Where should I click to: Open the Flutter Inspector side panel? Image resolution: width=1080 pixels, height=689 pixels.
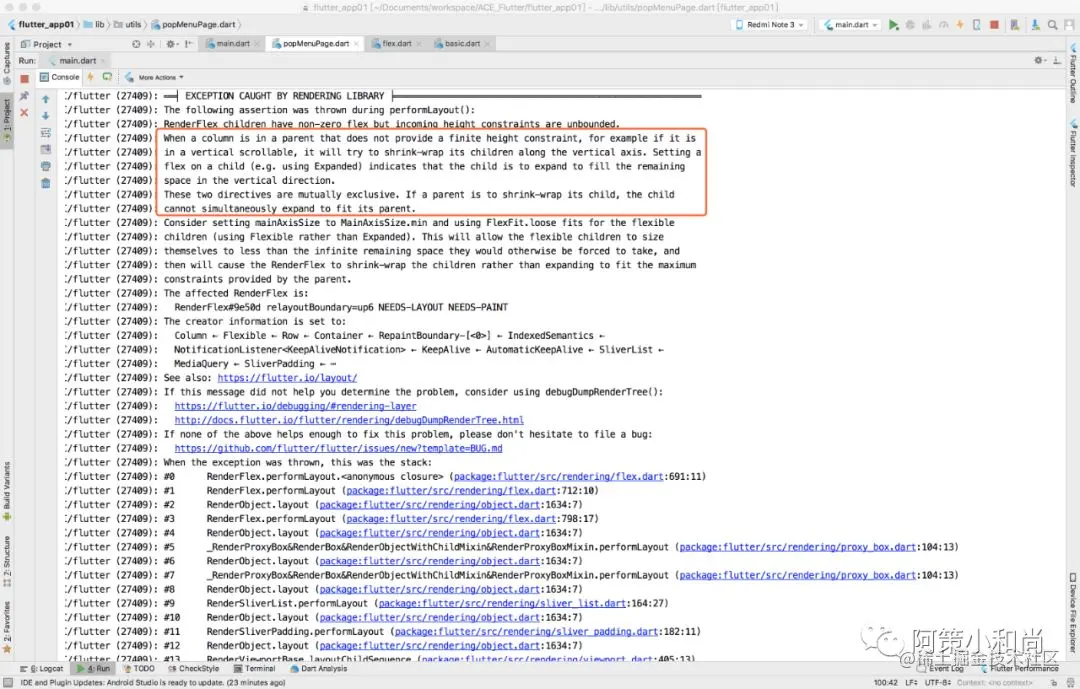(x=1072, y=153)
